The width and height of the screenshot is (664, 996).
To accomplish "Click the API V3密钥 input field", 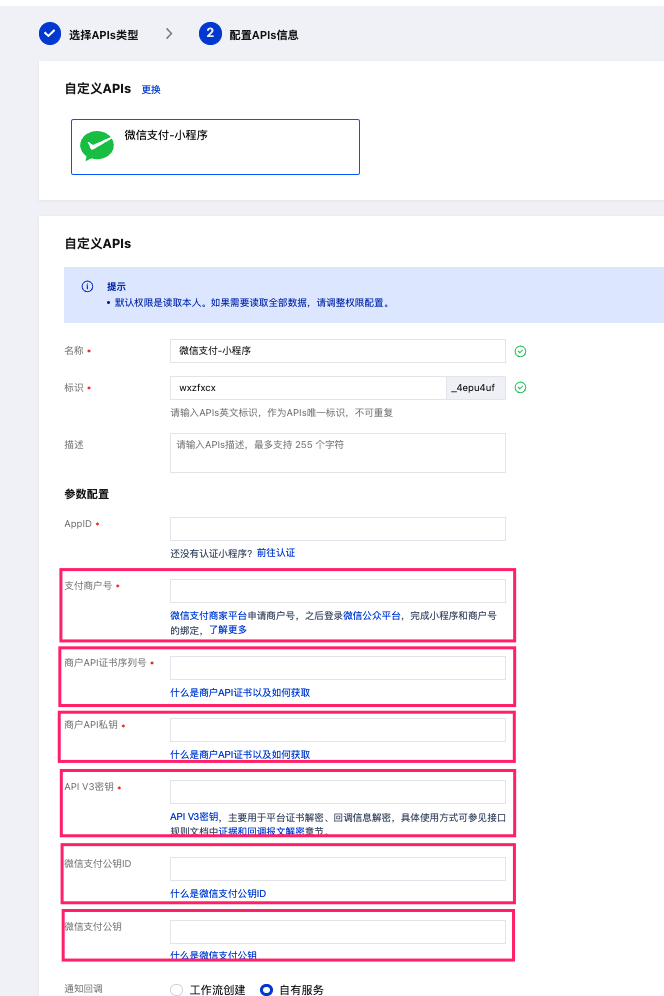I will (337, 792).
